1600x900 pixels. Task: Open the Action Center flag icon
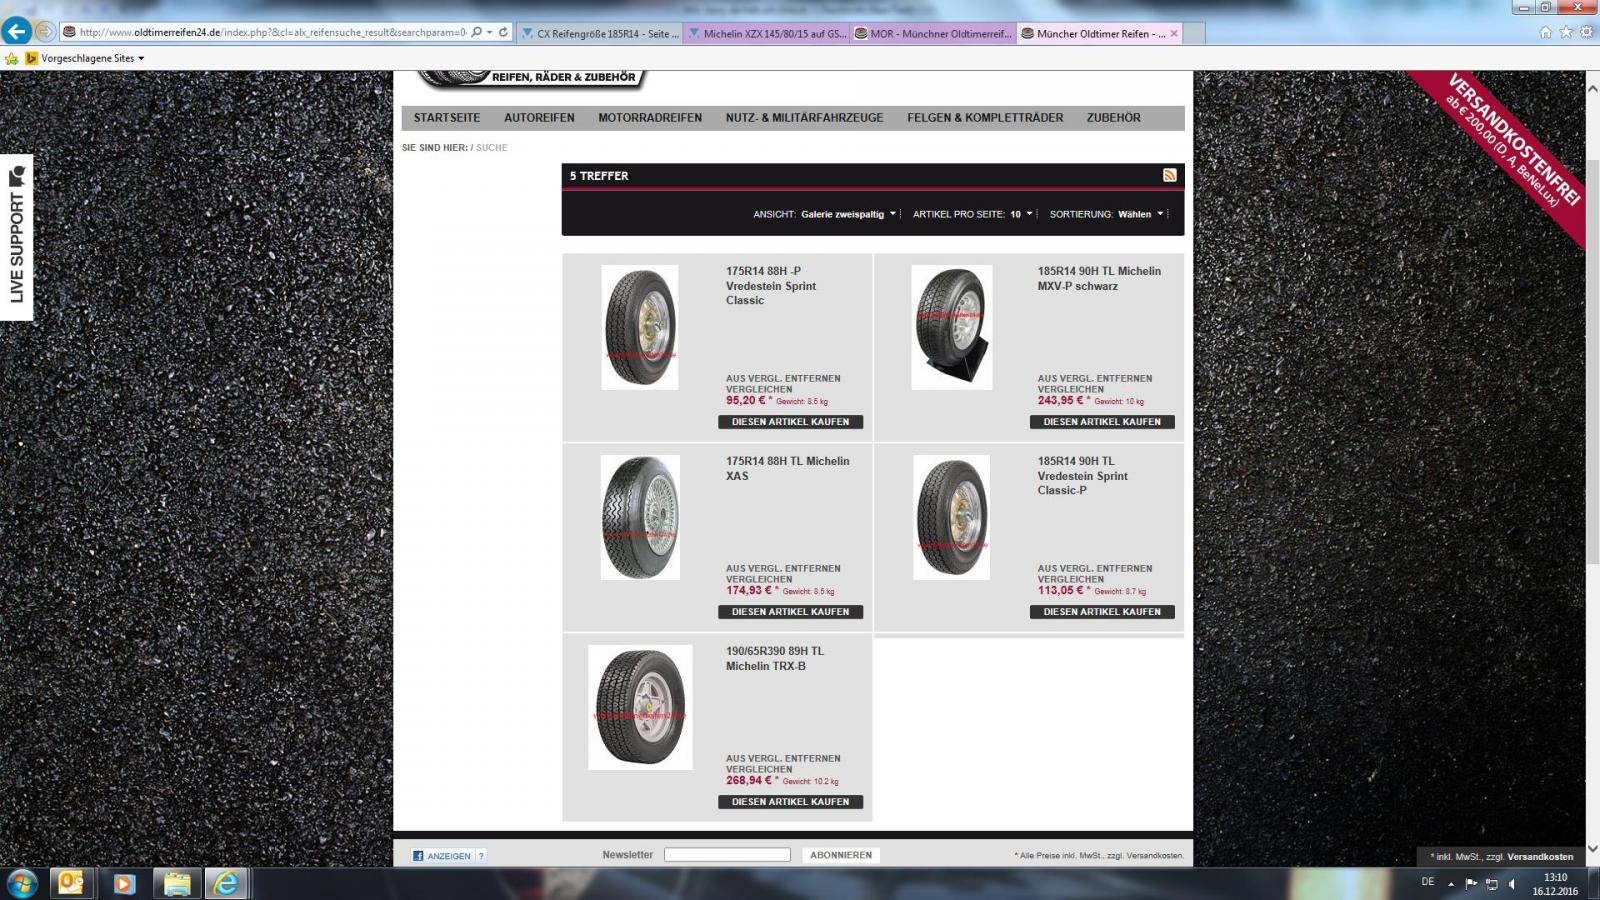click(1471, 884)
